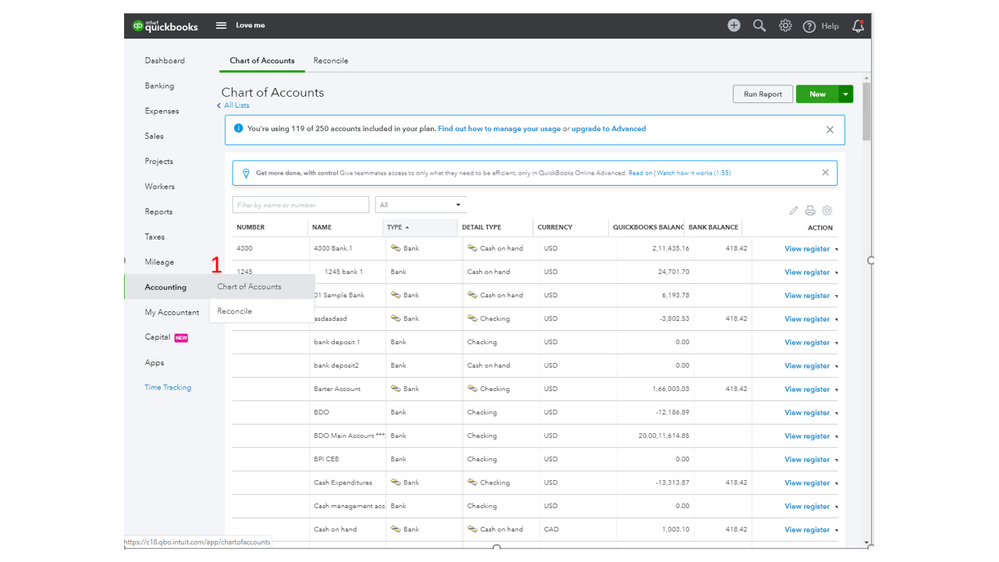Open Banking in the left sidebar
This screenshot has width=999, height=562.
pos(159,86)
